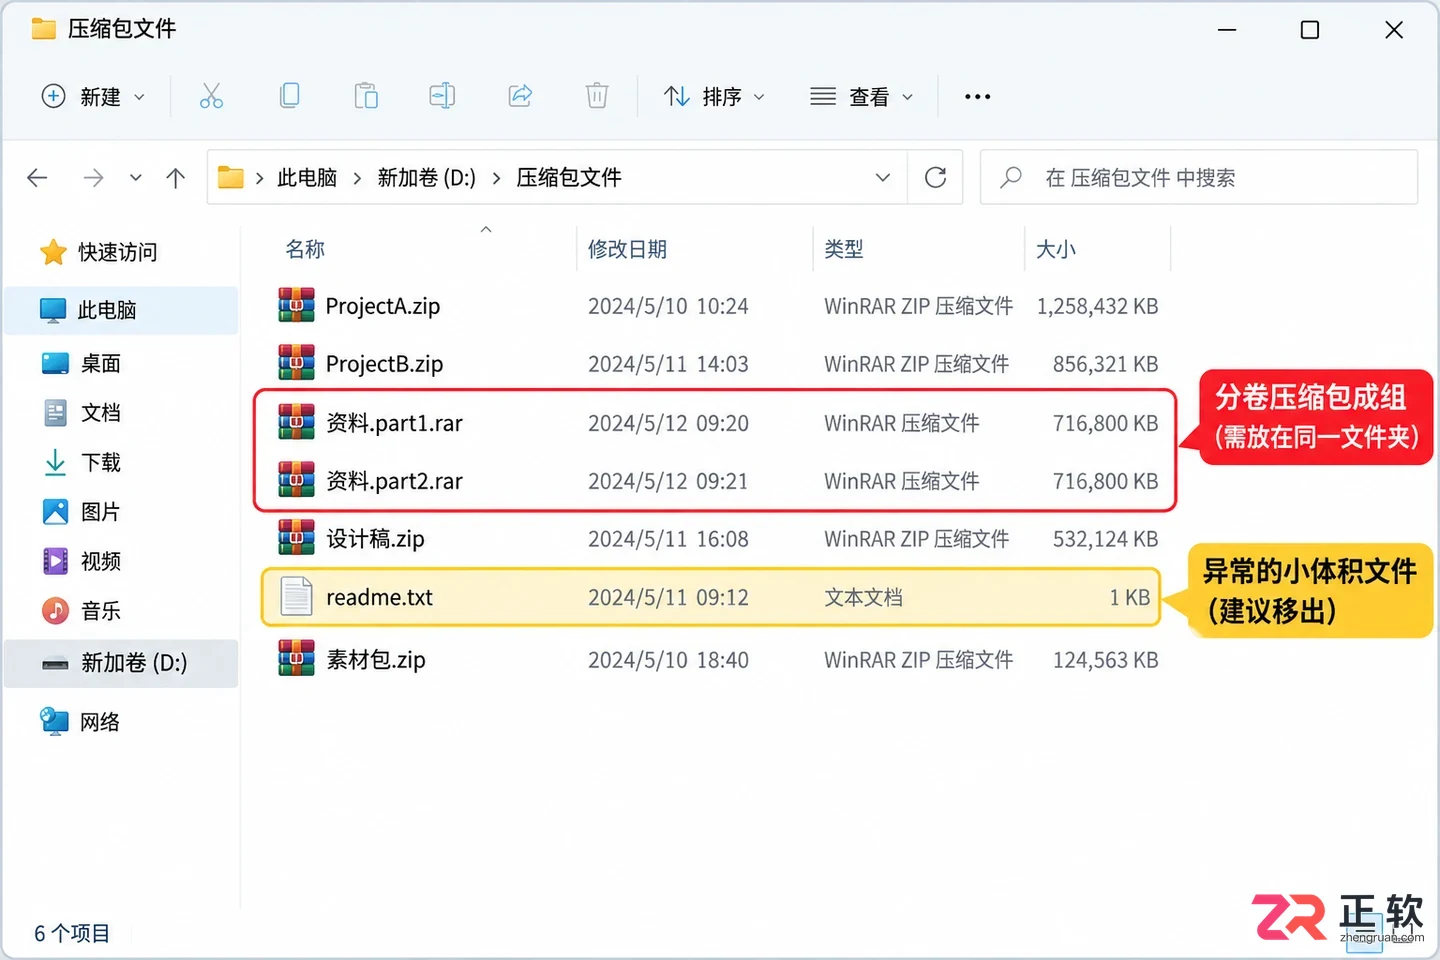1440x960 pixels.
Task: Refresh the current folder view
Action: point(936,177)
